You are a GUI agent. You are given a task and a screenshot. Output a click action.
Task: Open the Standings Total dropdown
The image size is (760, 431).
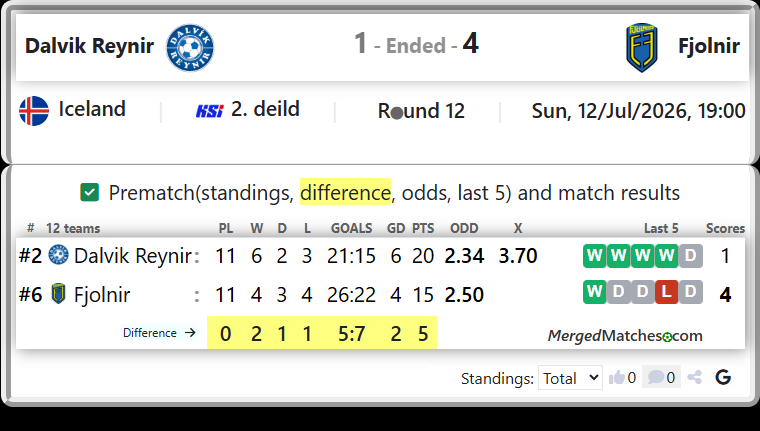coord(570,378)
